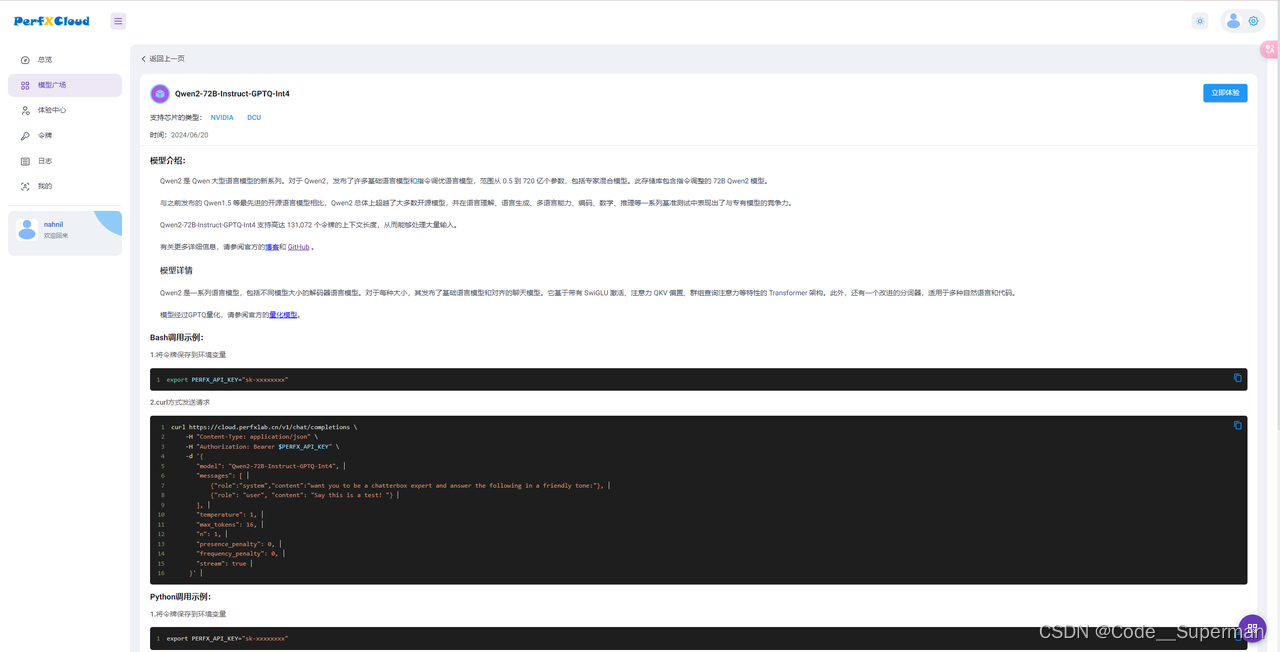Click the nahnil avatar in the sidebar
Screen dimensions: 1280x652
28,229
